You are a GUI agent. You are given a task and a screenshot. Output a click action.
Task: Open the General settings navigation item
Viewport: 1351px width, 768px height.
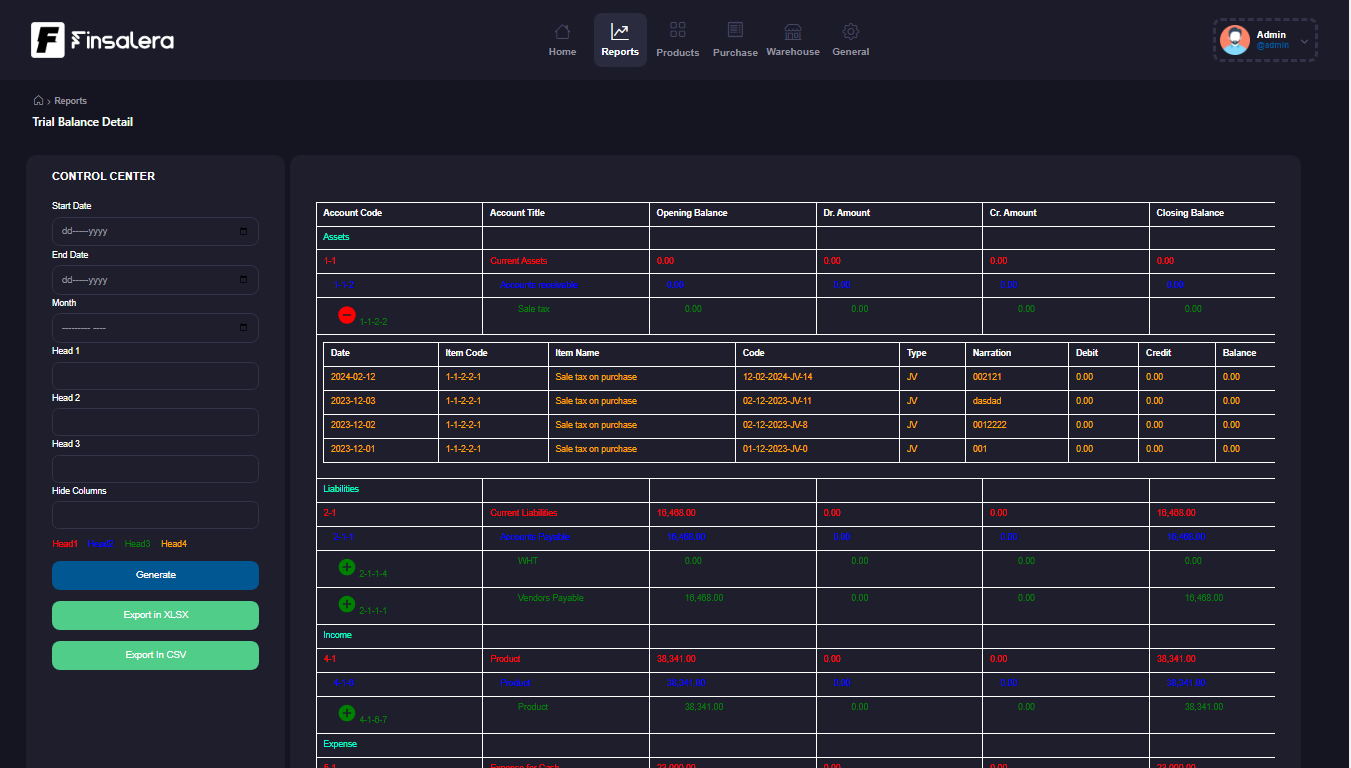(x=851, y=40)
